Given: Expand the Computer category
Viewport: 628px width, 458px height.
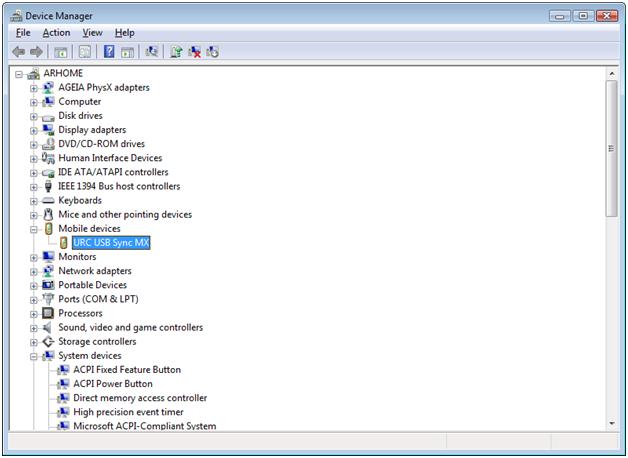Looking at the screenshot, I should (x=34, y=102).
